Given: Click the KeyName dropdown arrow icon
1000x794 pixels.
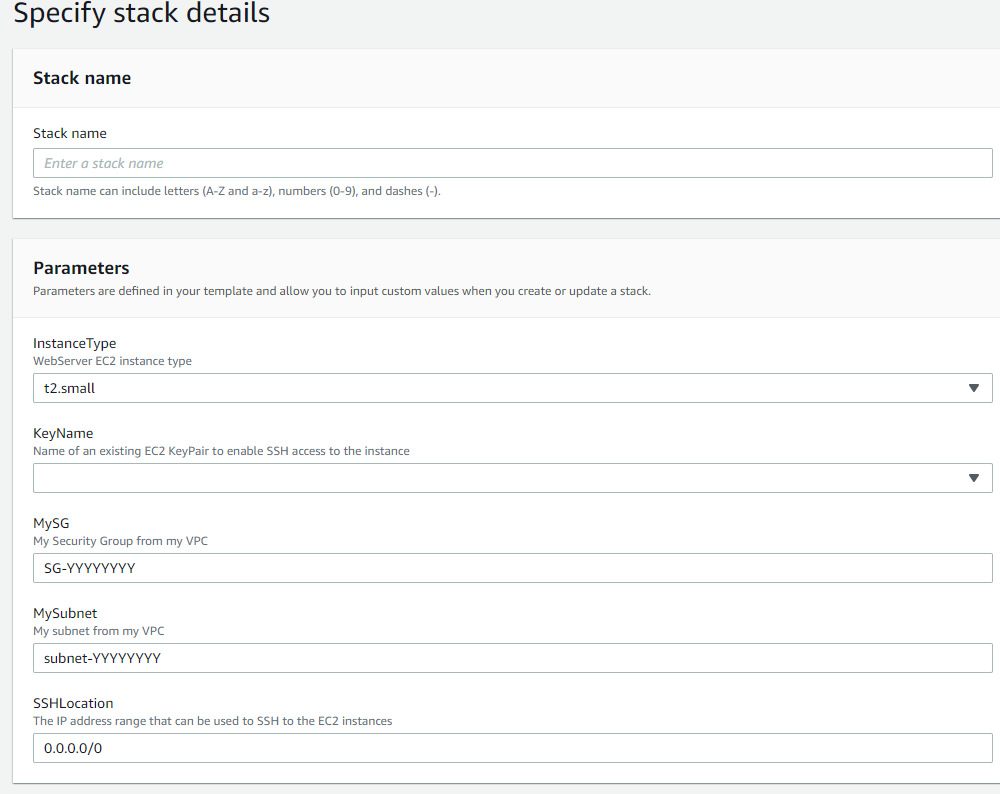Looking at the screenshot, I should point(973,478).
